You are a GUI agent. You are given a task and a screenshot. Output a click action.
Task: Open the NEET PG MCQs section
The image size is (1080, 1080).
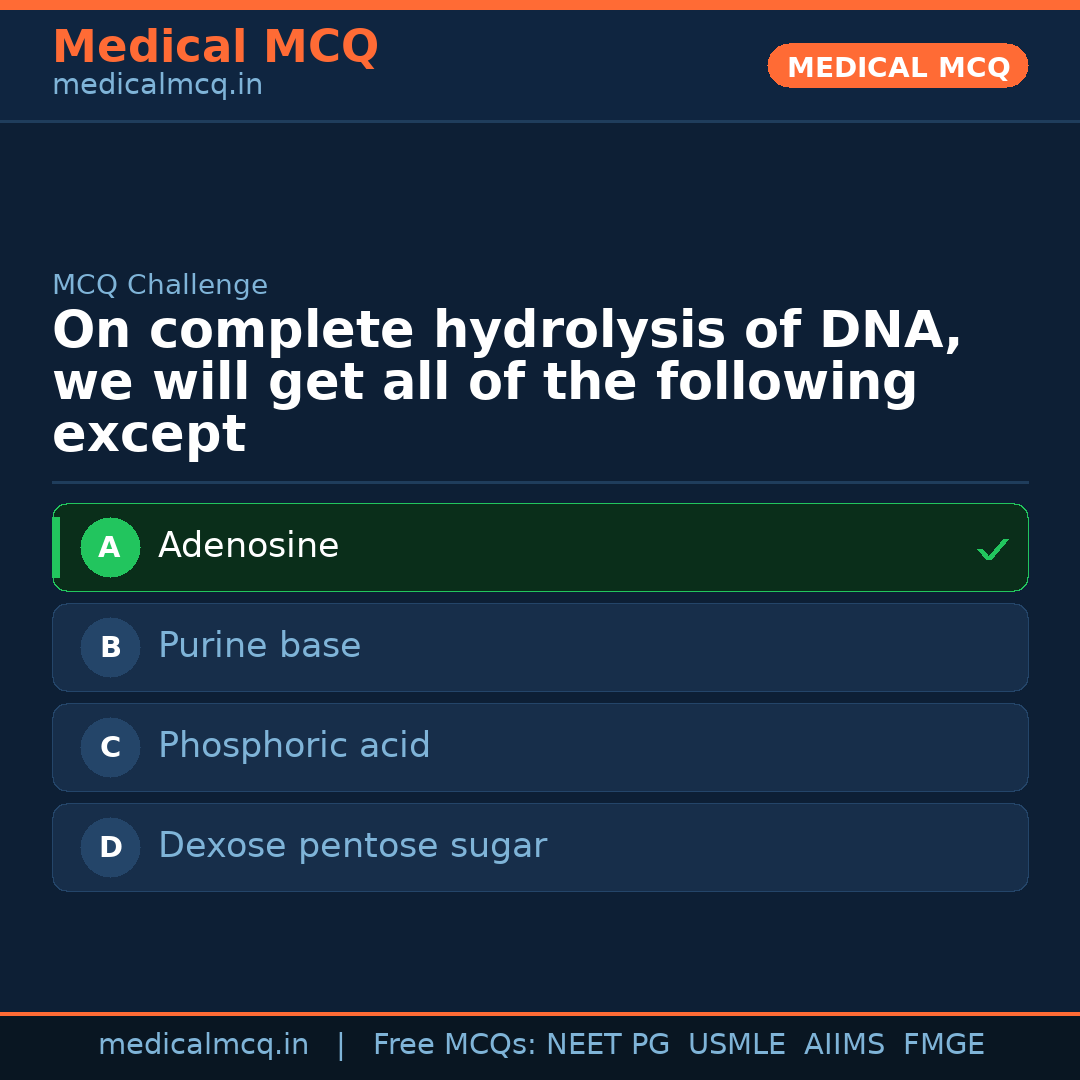tap(607, 1044)
